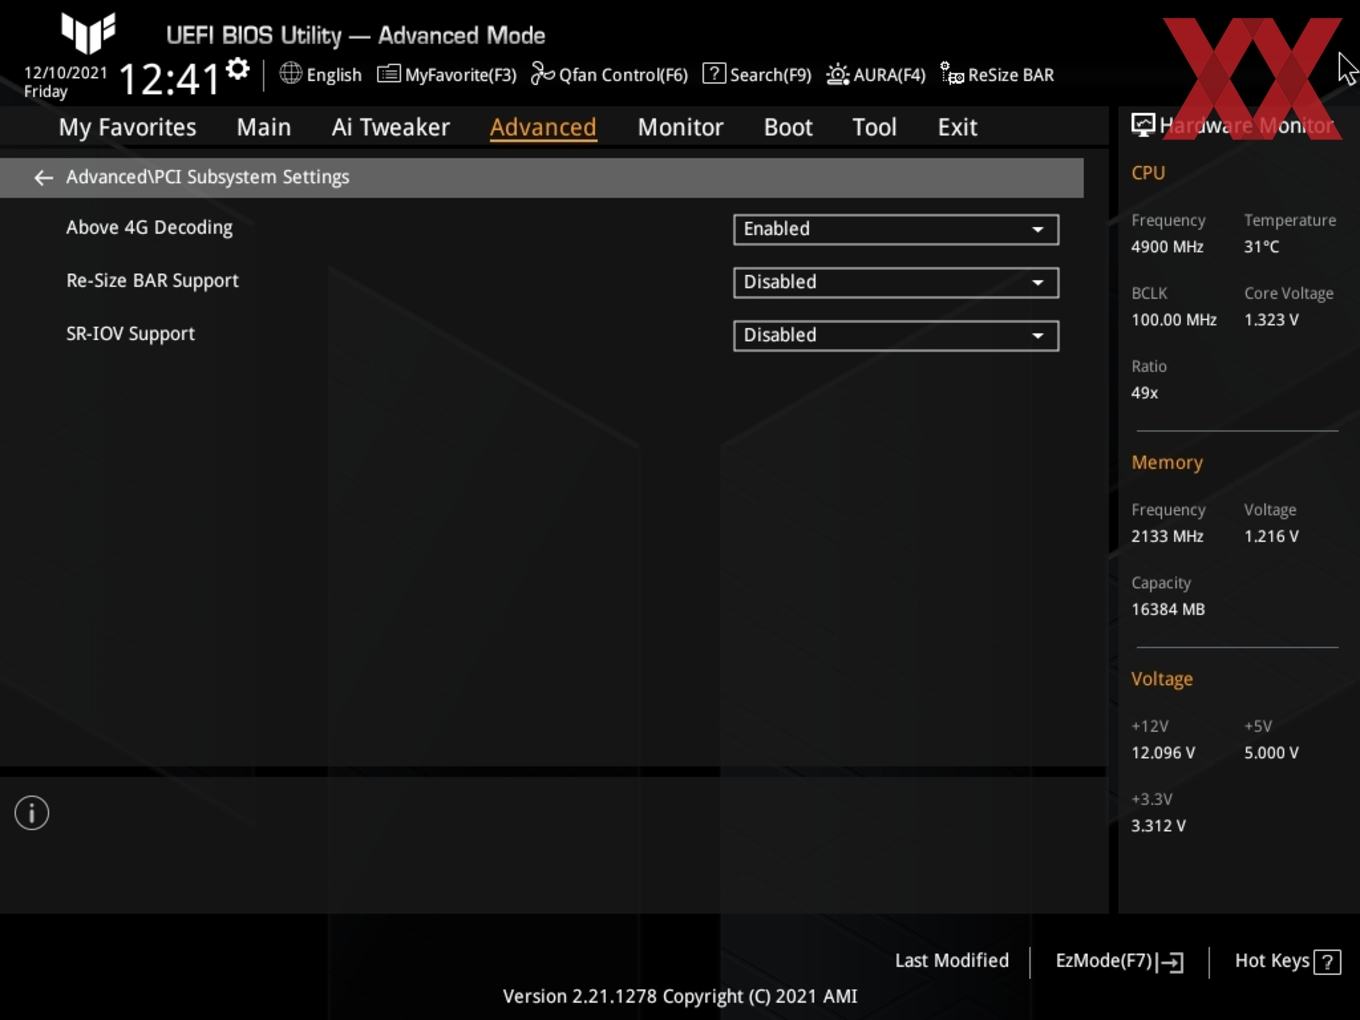Image resolution: width=1360 pixels, height=1020 pixels.
Task: Open MyFavorite(F3) list
Action: point(446,74)
